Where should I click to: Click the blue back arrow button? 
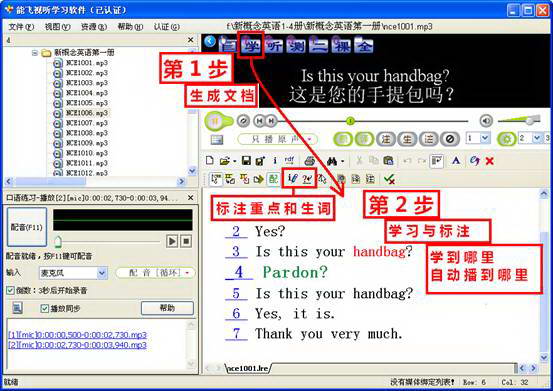(x=210, y=42)
